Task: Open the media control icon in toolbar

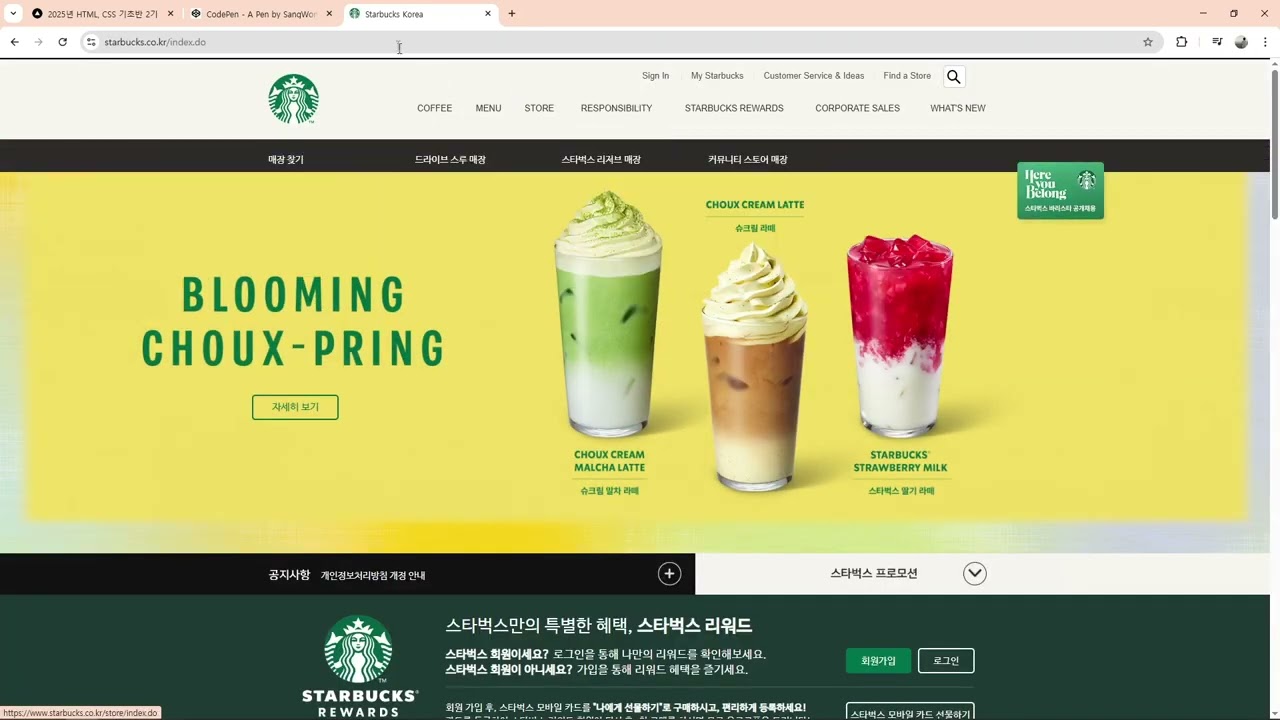Action: 1216,42
